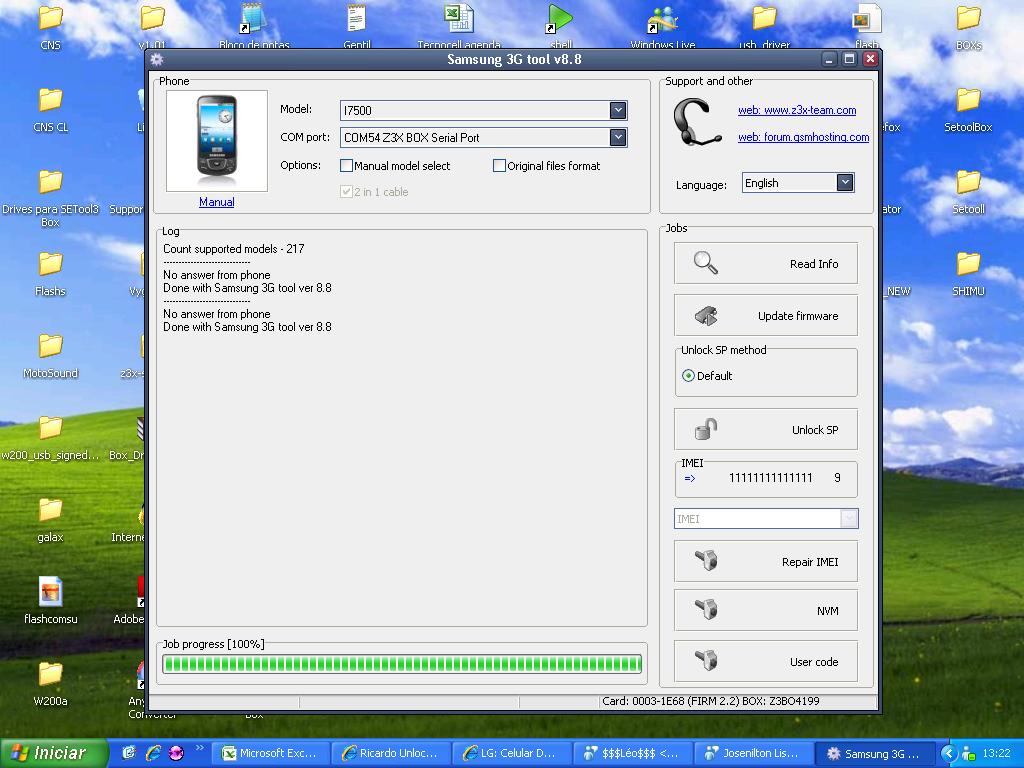This screenshot has width=1024, height=768.
Task: Select the CNS CL desktop folder
Action: pyautogui.click(x=50, y=110)
